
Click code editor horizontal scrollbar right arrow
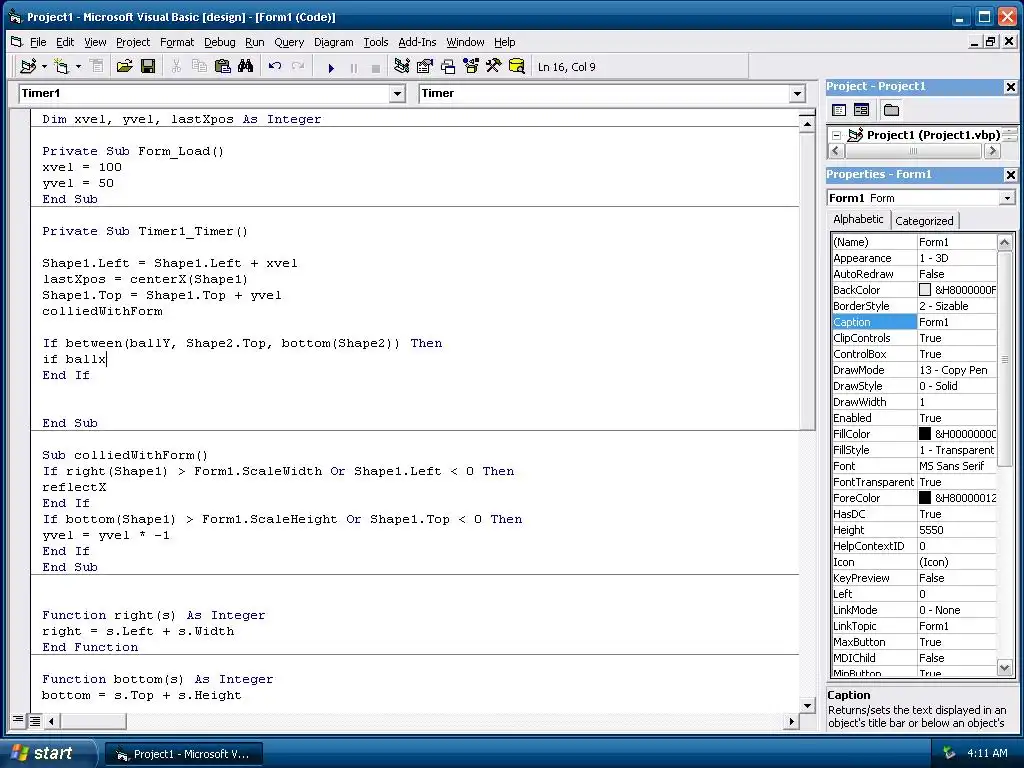click(x=792, y=722)
